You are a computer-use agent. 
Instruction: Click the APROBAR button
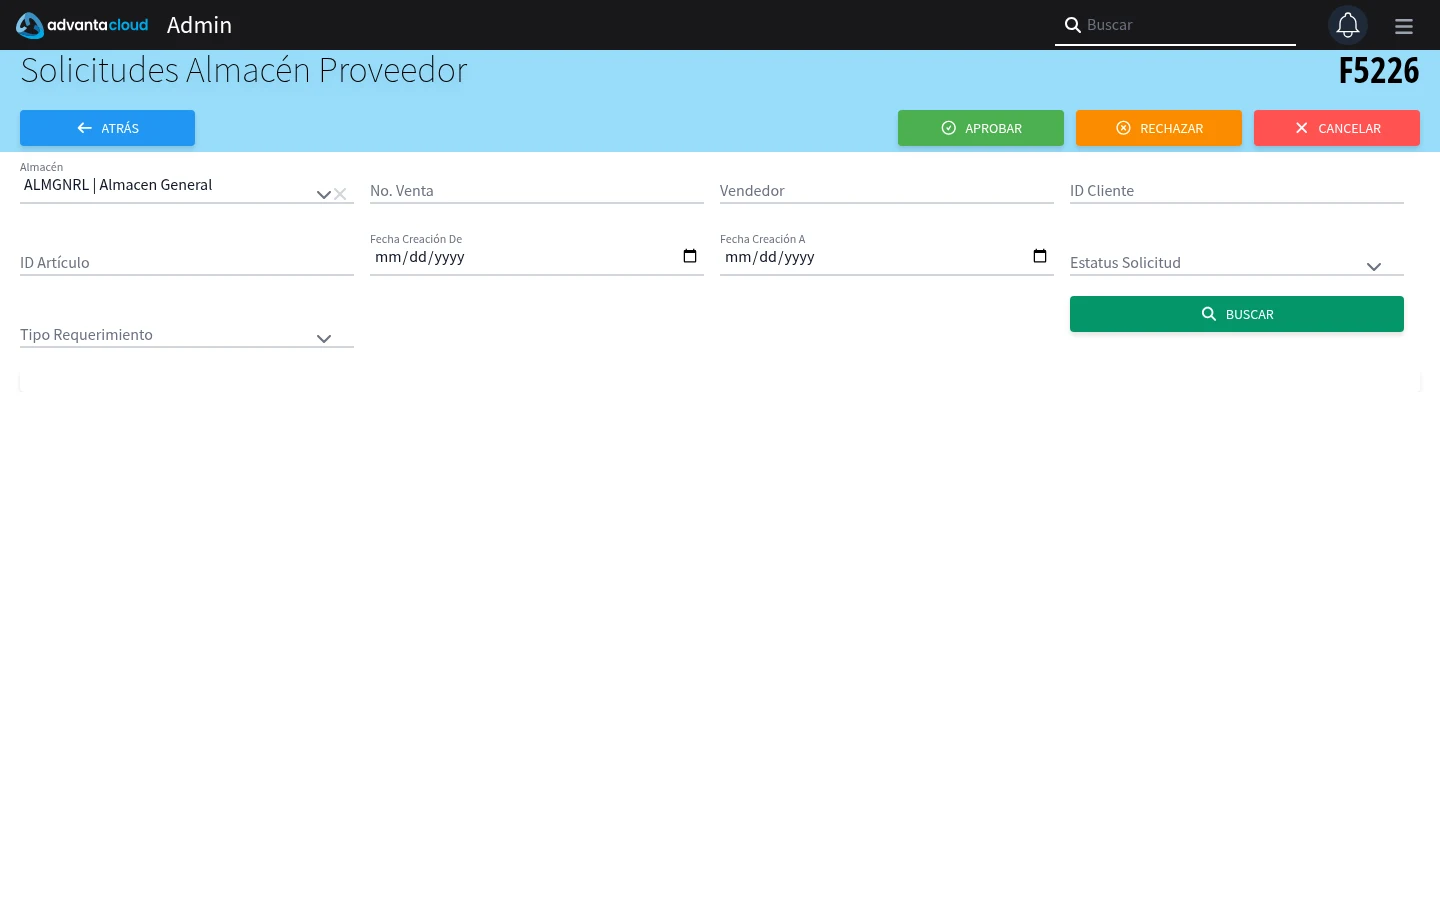click(981, 128)
